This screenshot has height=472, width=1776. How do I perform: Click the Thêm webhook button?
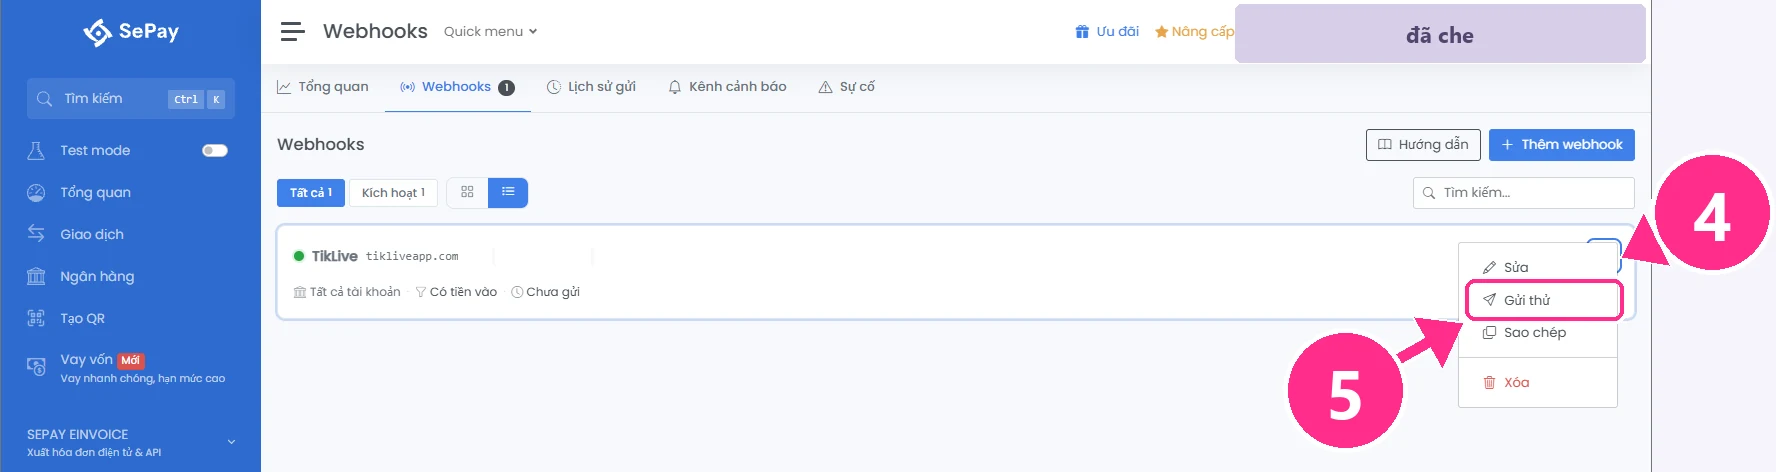point(1562,144)
